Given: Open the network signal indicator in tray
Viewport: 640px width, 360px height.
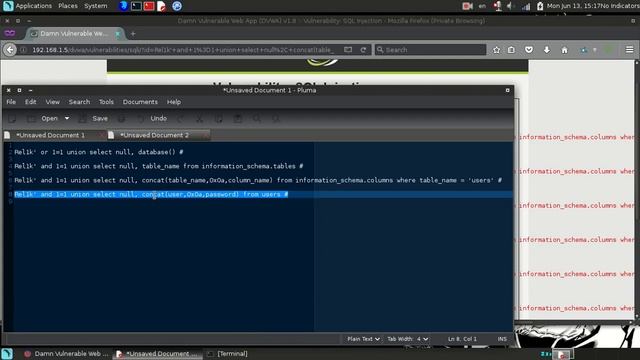Looking at the screenshot, I should click(526, 6).
